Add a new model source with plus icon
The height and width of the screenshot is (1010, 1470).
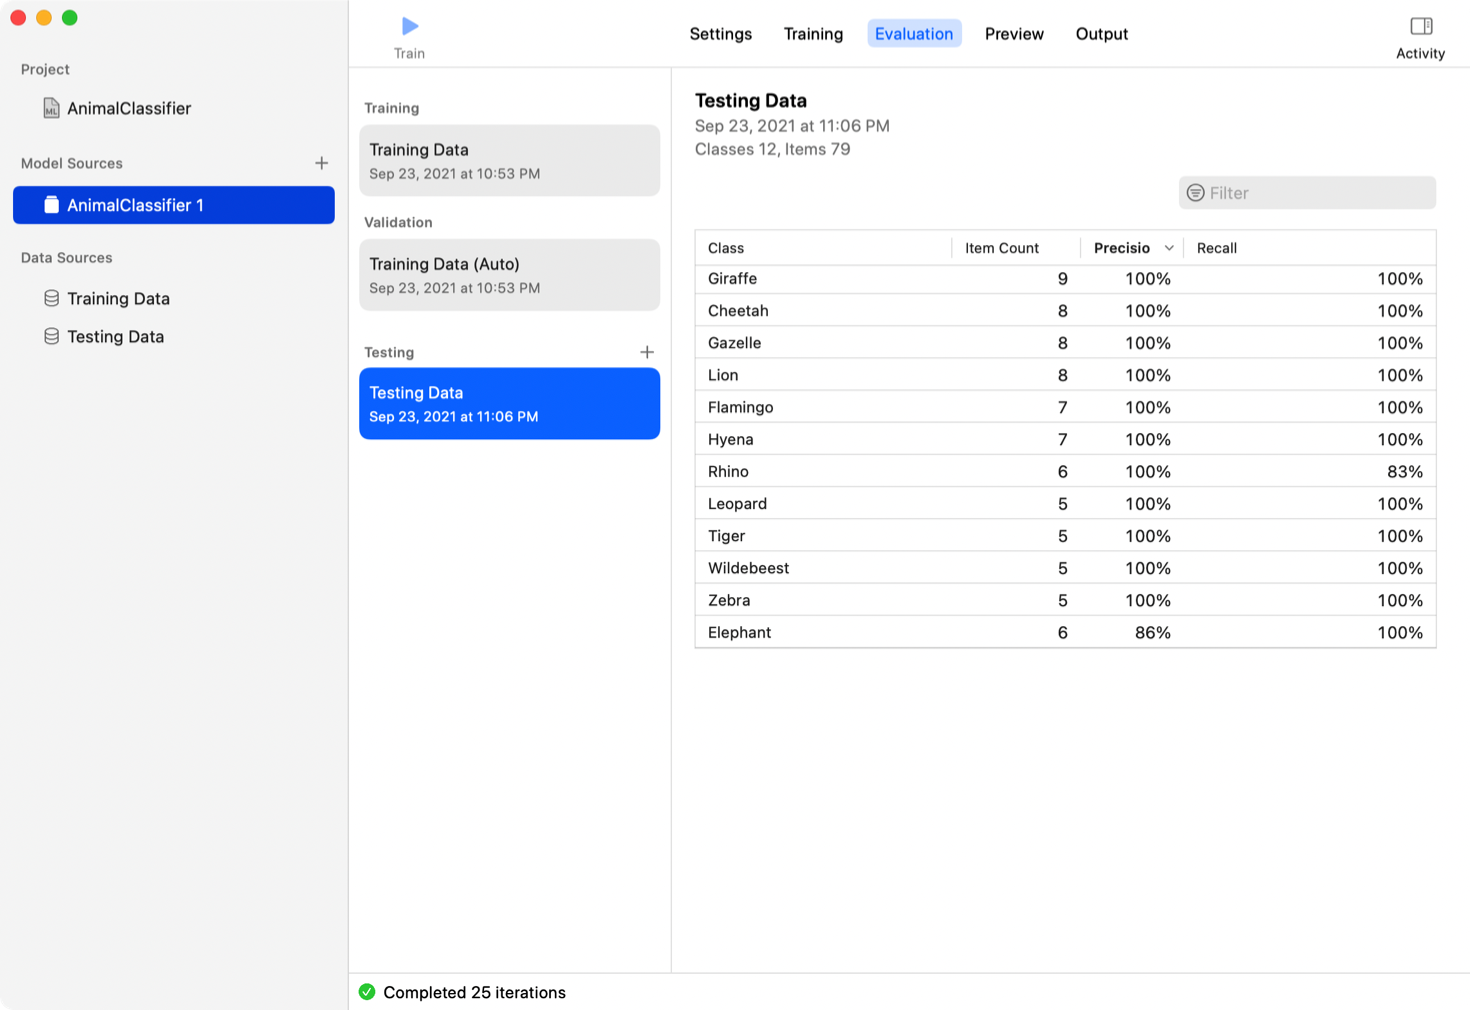(321, 163)
